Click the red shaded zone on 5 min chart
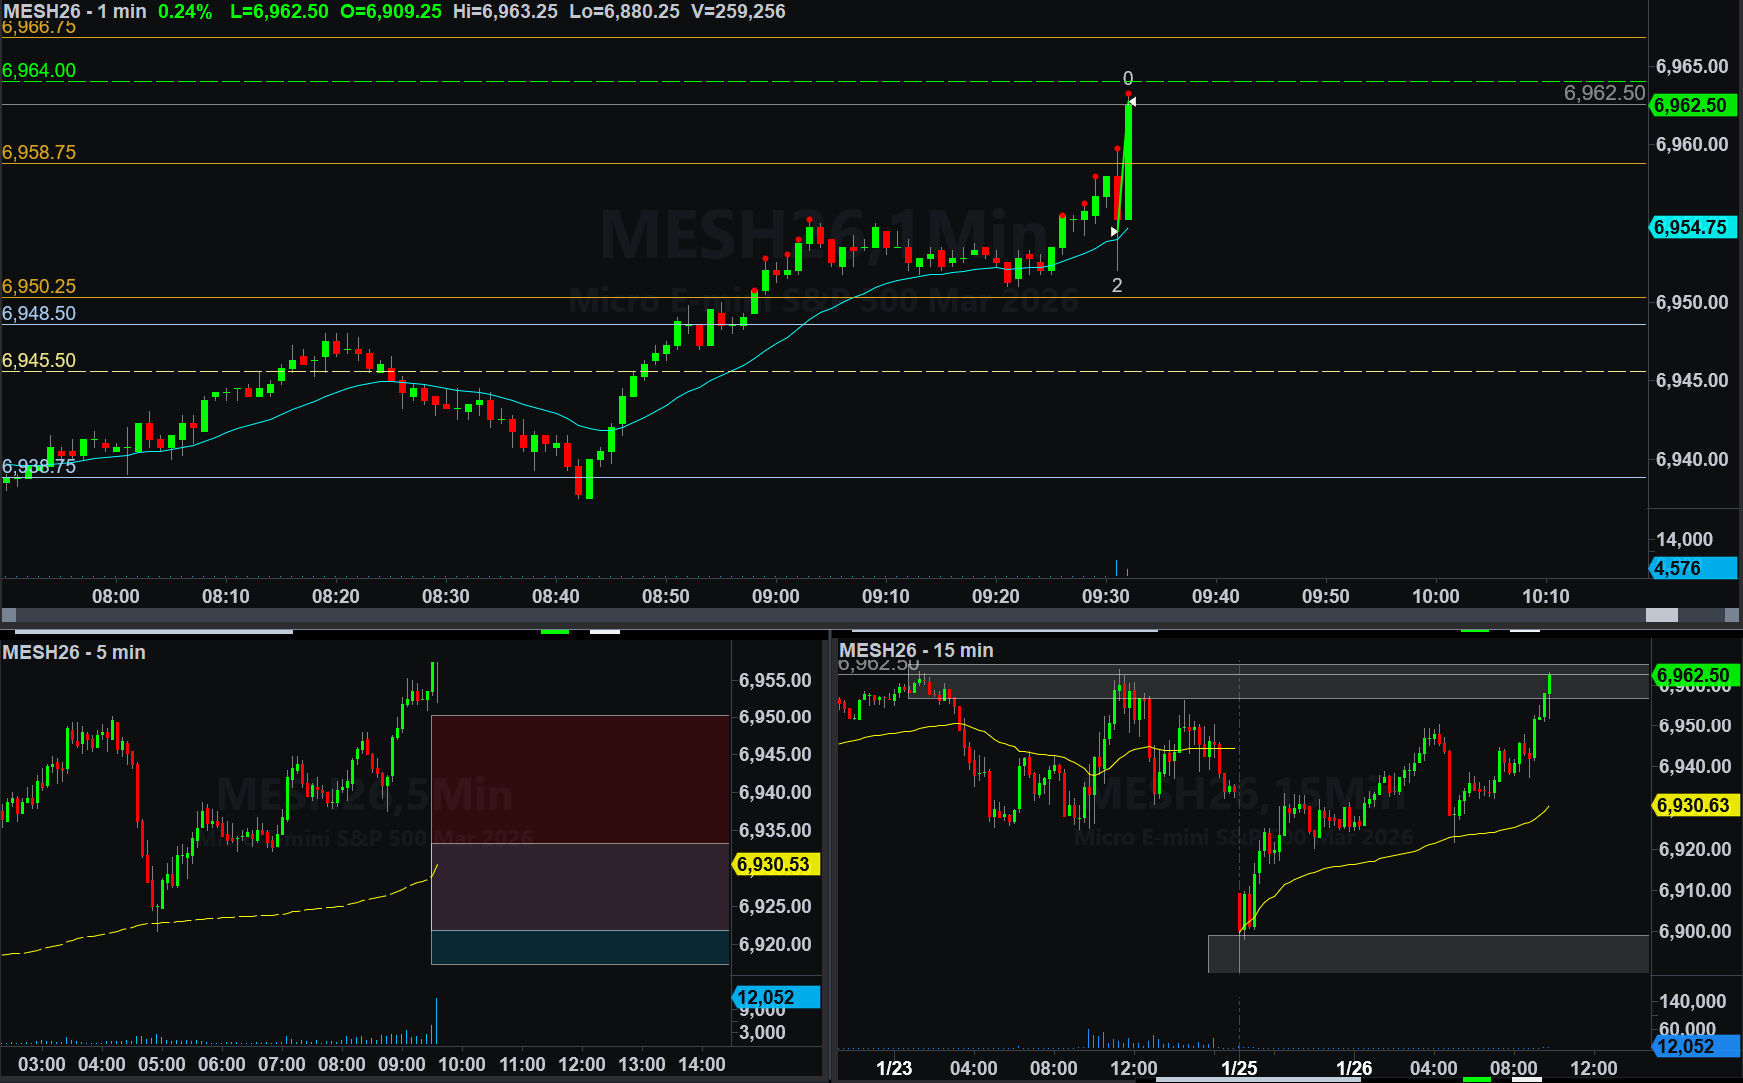1743x1083 pixels. [x=580, y=778]
